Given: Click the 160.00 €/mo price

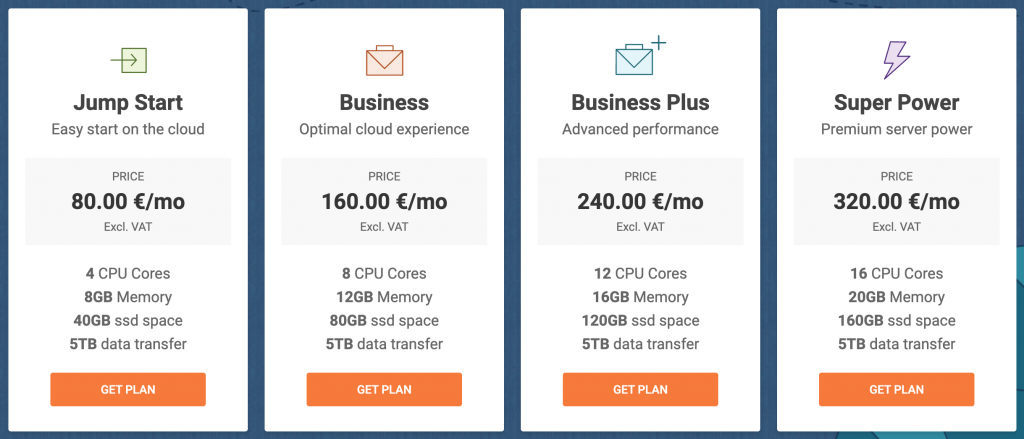Looking at the screenshot, I should (x=384, y=202).
